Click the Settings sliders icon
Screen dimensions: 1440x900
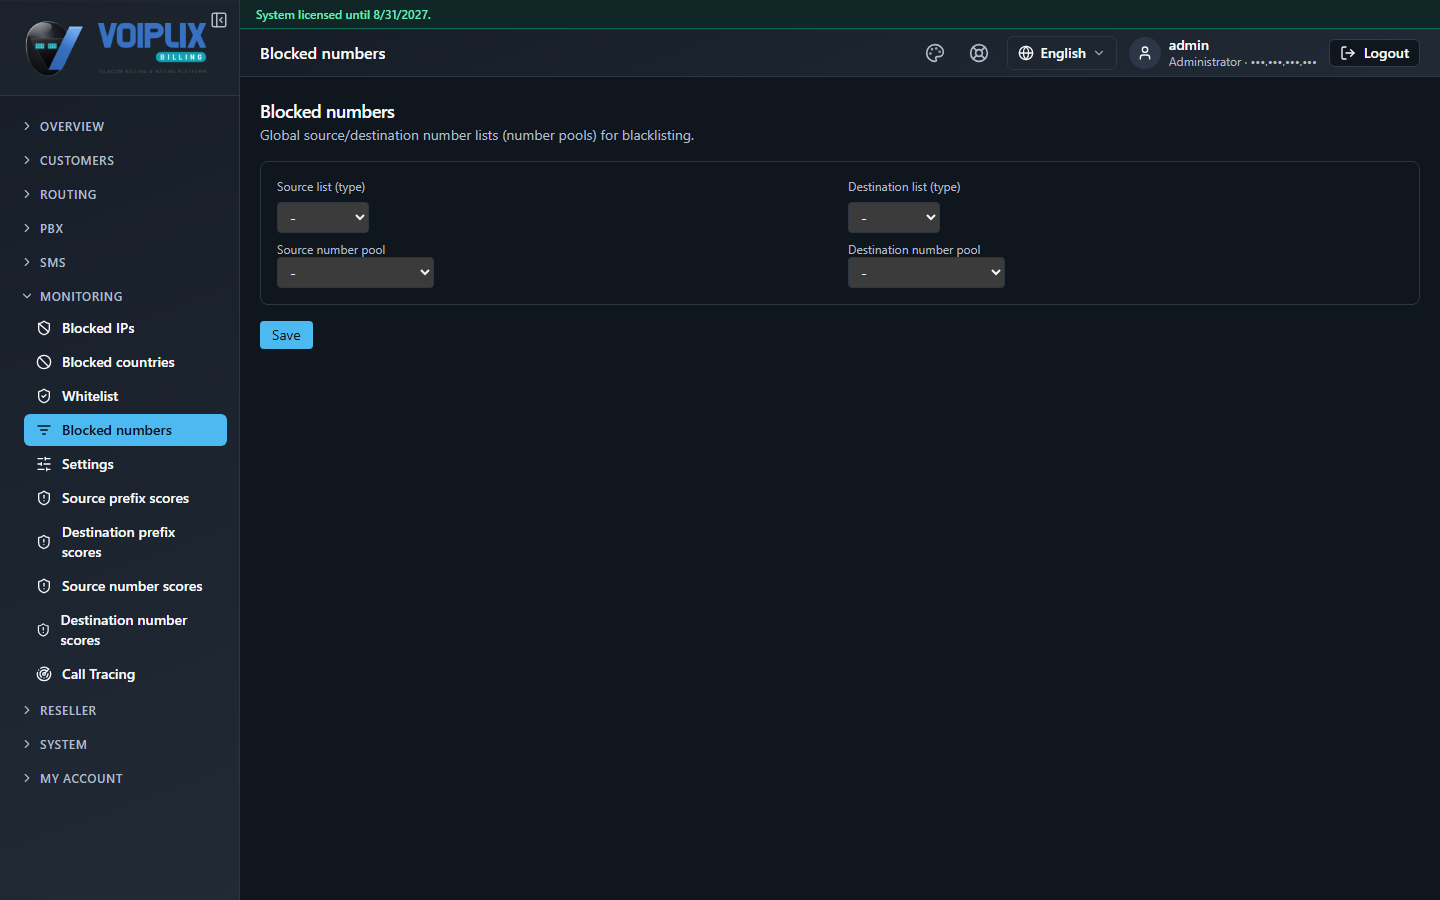click(x=44, y=464)
